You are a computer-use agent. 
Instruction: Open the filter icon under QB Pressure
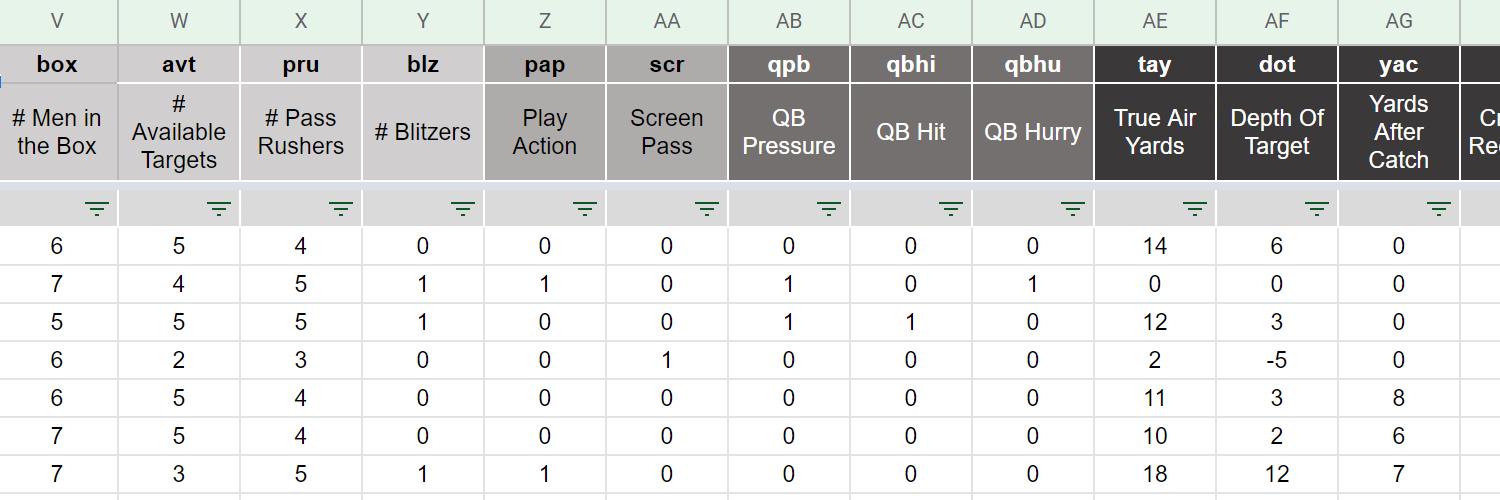829,209
